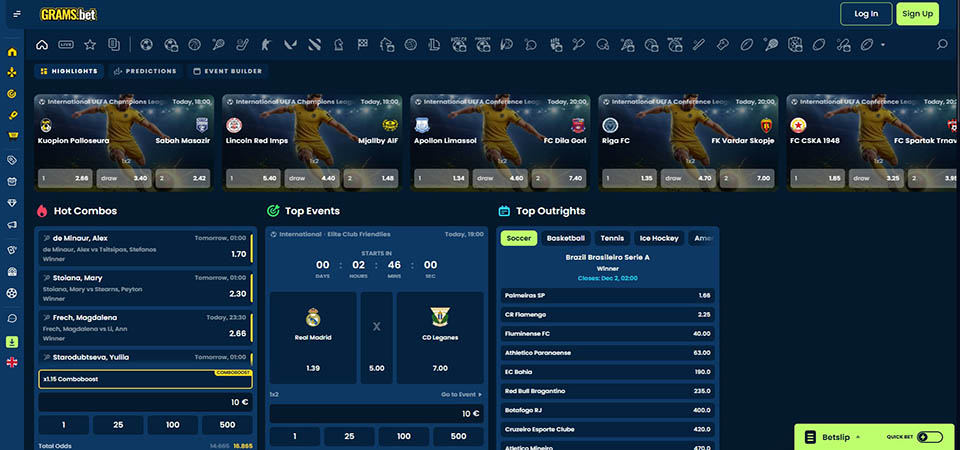
Task: Open the search magnifier icon
Action: click(942, 45)
